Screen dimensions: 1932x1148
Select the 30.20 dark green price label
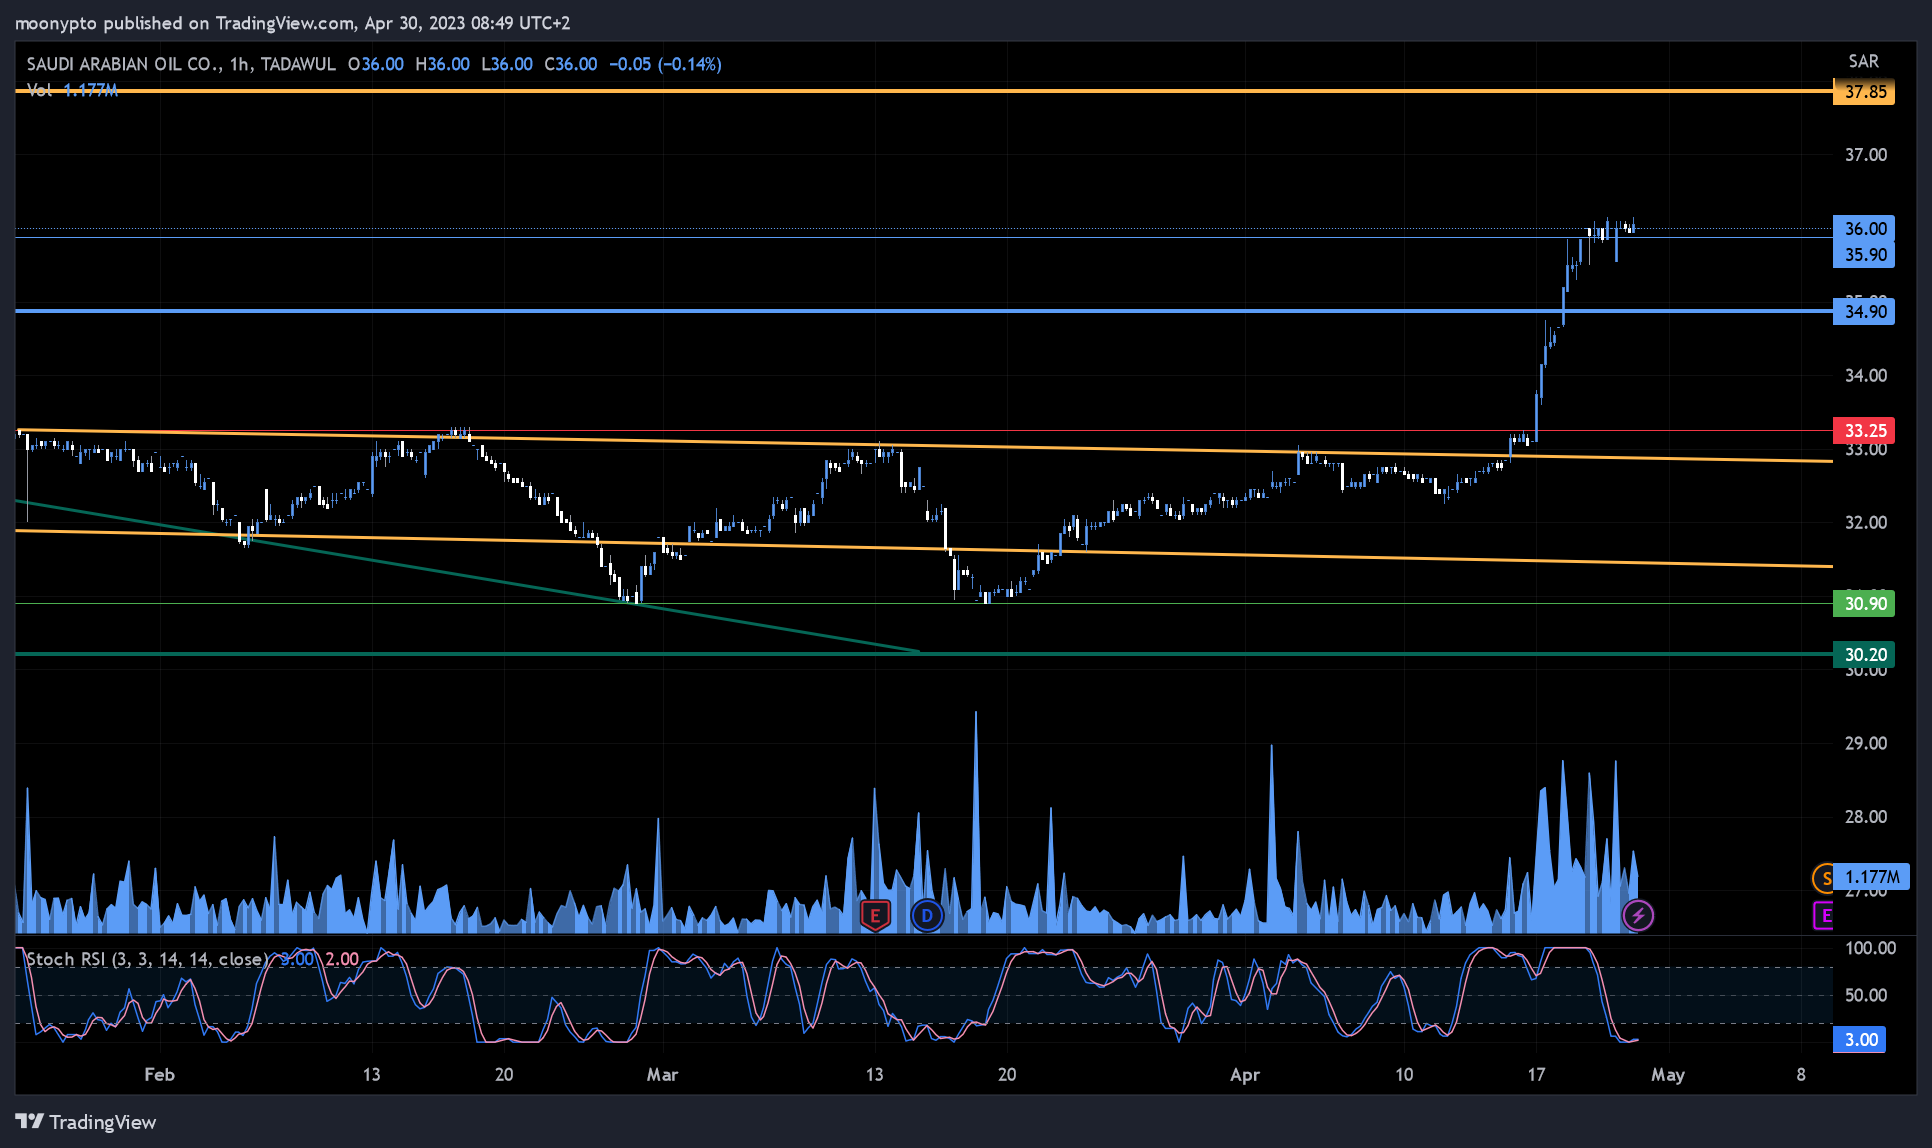pos(1865,655)
